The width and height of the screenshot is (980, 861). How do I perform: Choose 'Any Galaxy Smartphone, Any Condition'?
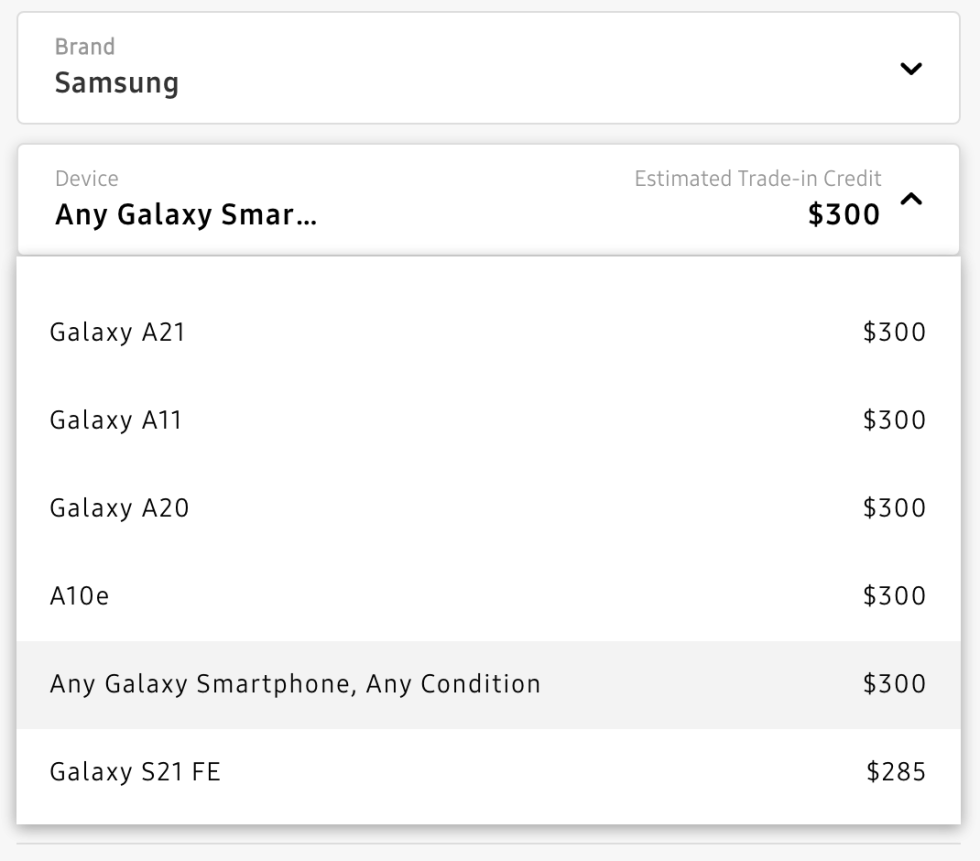click(295, 684)
